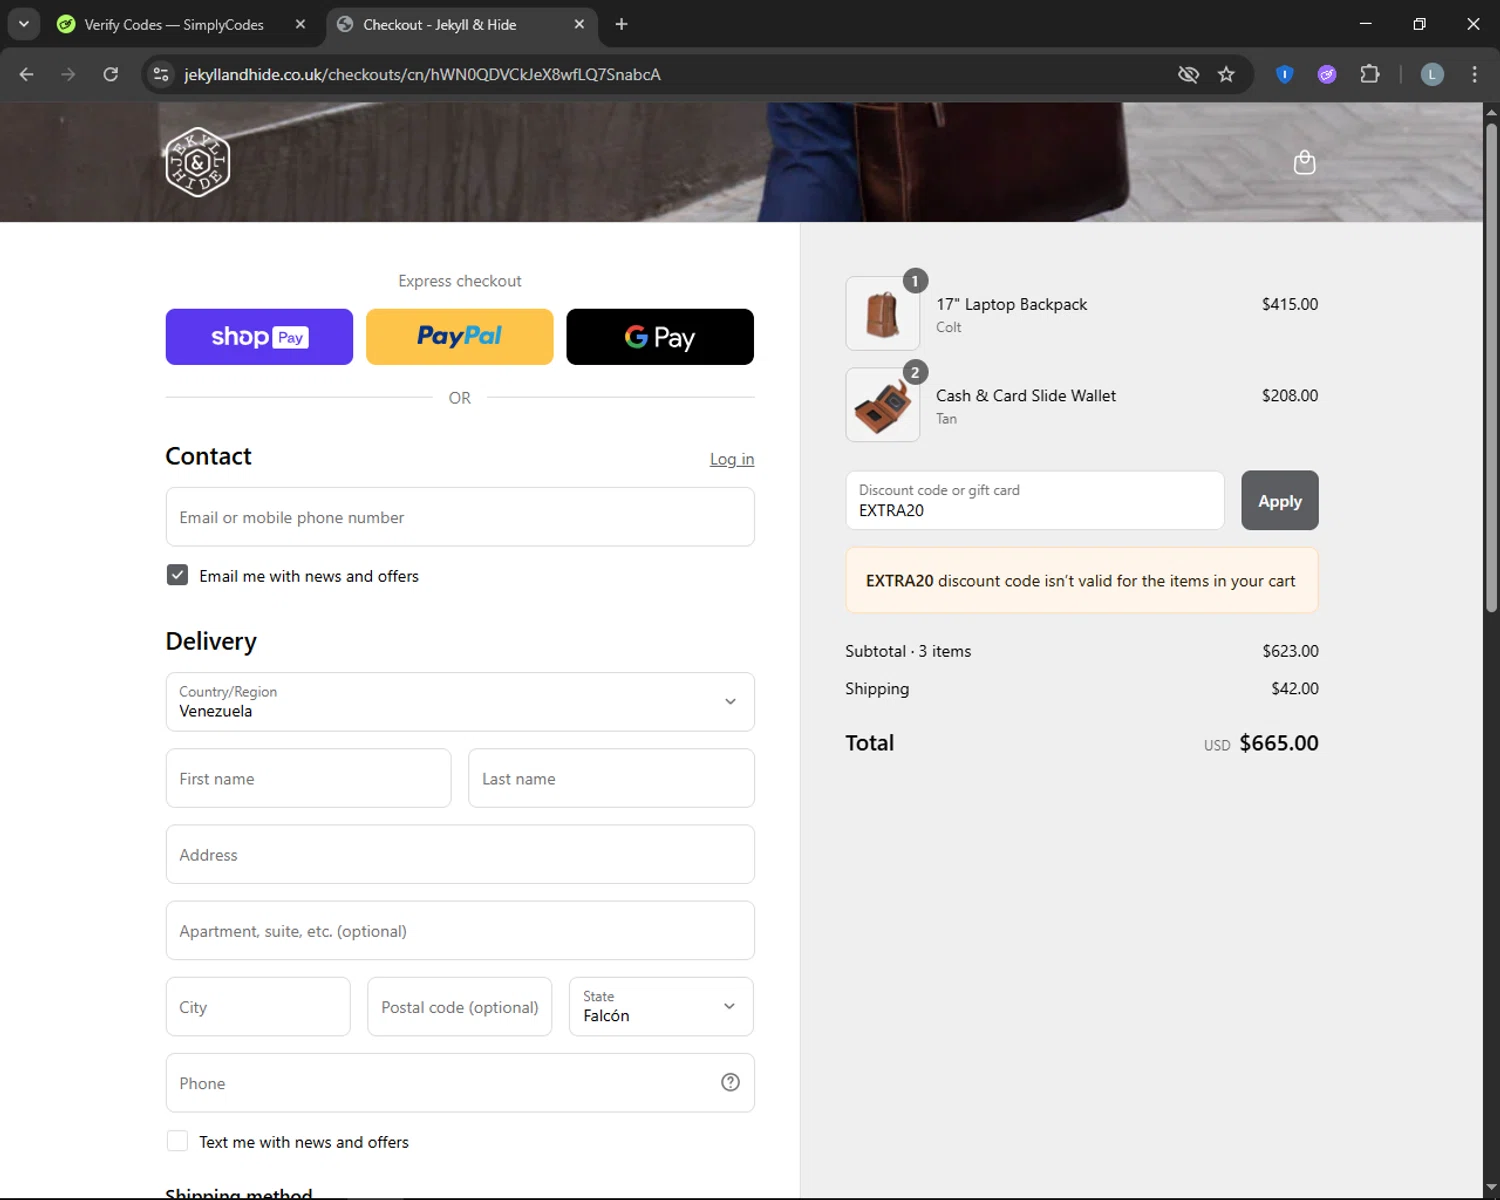Click the $415.00 backpack price
This screenshot has width=1500, height=1200.
pyautogui.click(x=1290, y=304)
